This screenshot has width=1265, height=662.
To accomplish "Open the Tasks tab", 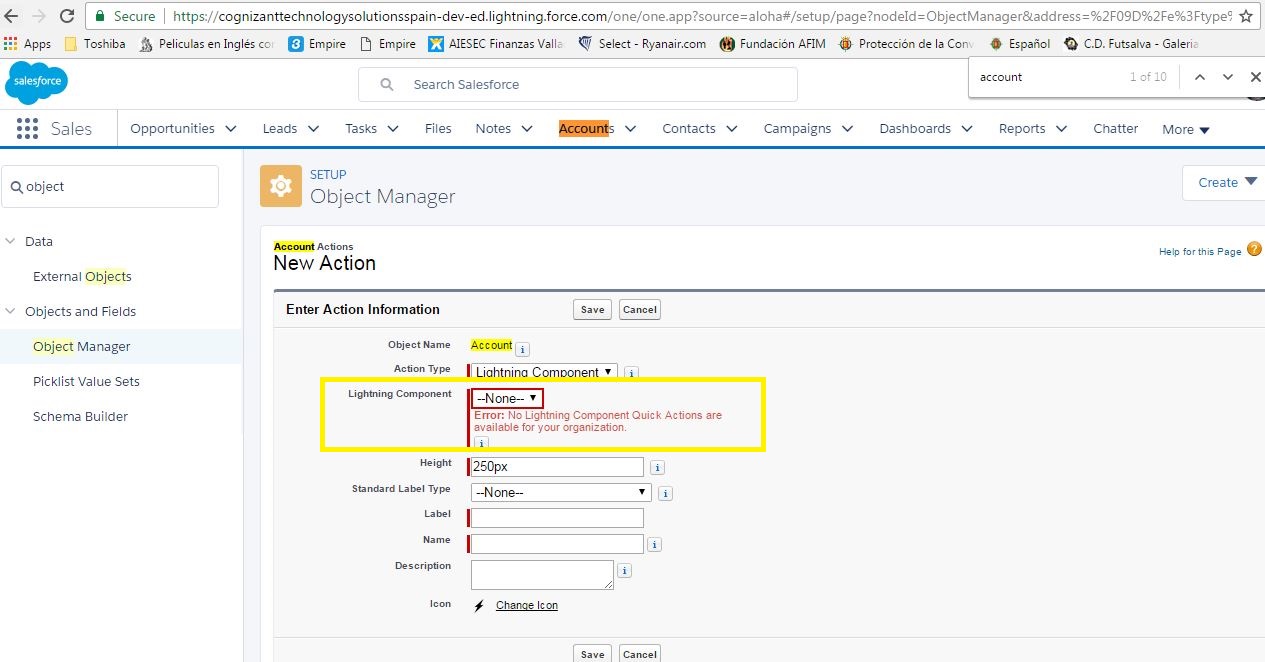I will (x=361, y=129).
